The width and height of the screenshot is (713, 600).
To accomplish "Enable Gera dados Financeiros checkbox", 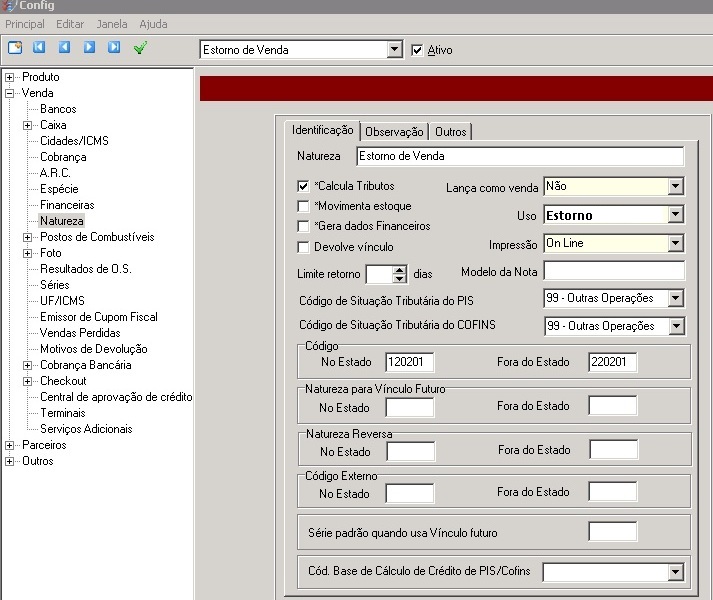I will pos(303,226).
